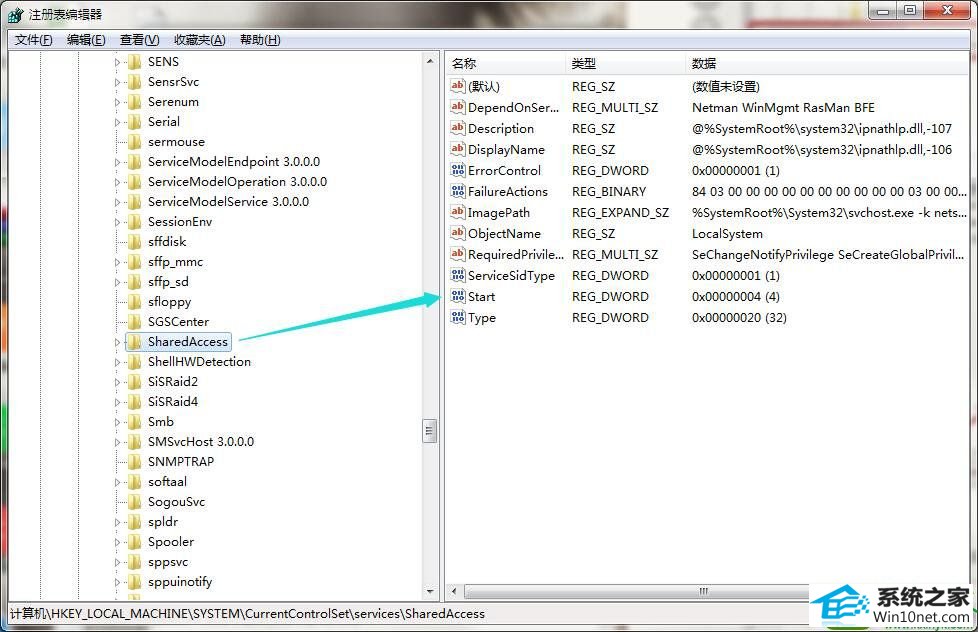Expand the SharedAccess tree node

(117, 342)
